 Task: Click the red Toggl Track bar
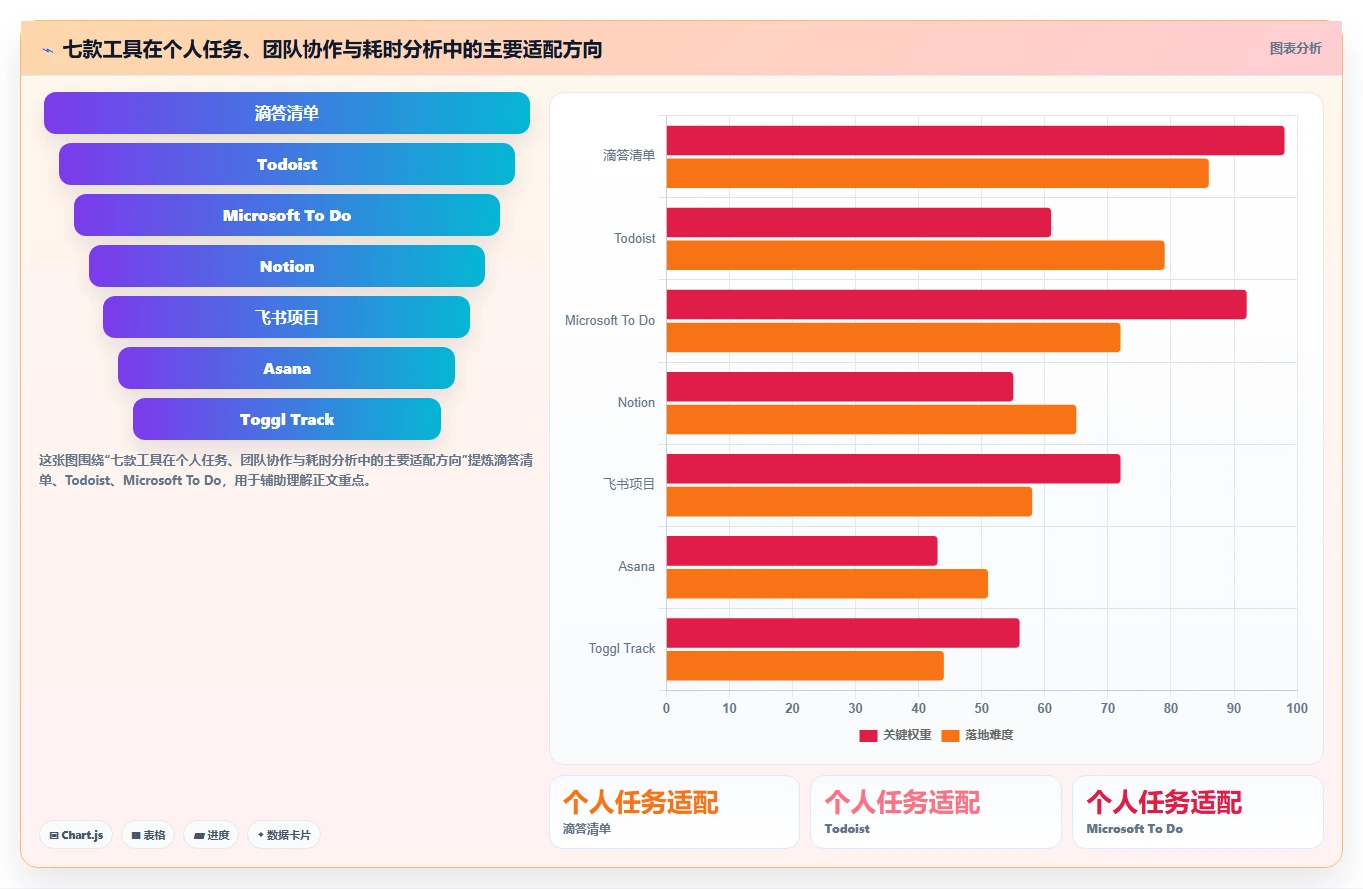[843, 633]
